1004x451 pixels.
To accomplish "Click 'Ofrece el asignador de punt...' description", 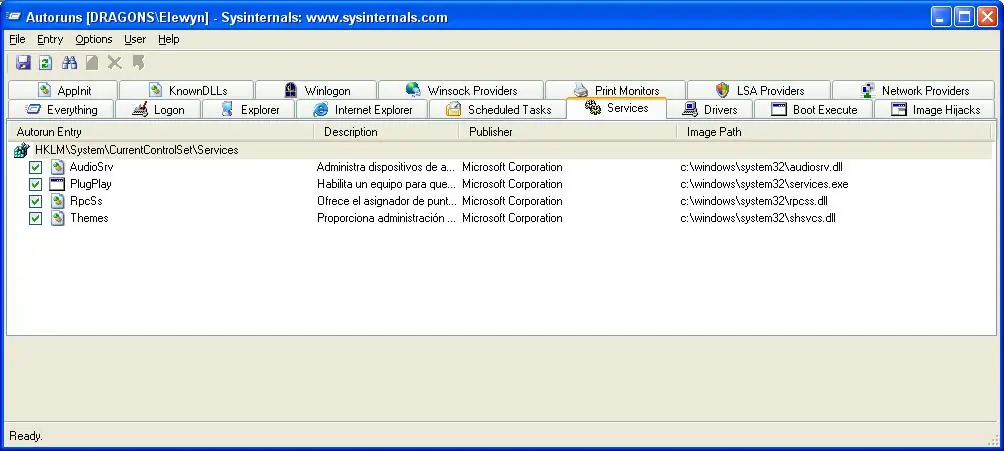I will click(387, 201).
